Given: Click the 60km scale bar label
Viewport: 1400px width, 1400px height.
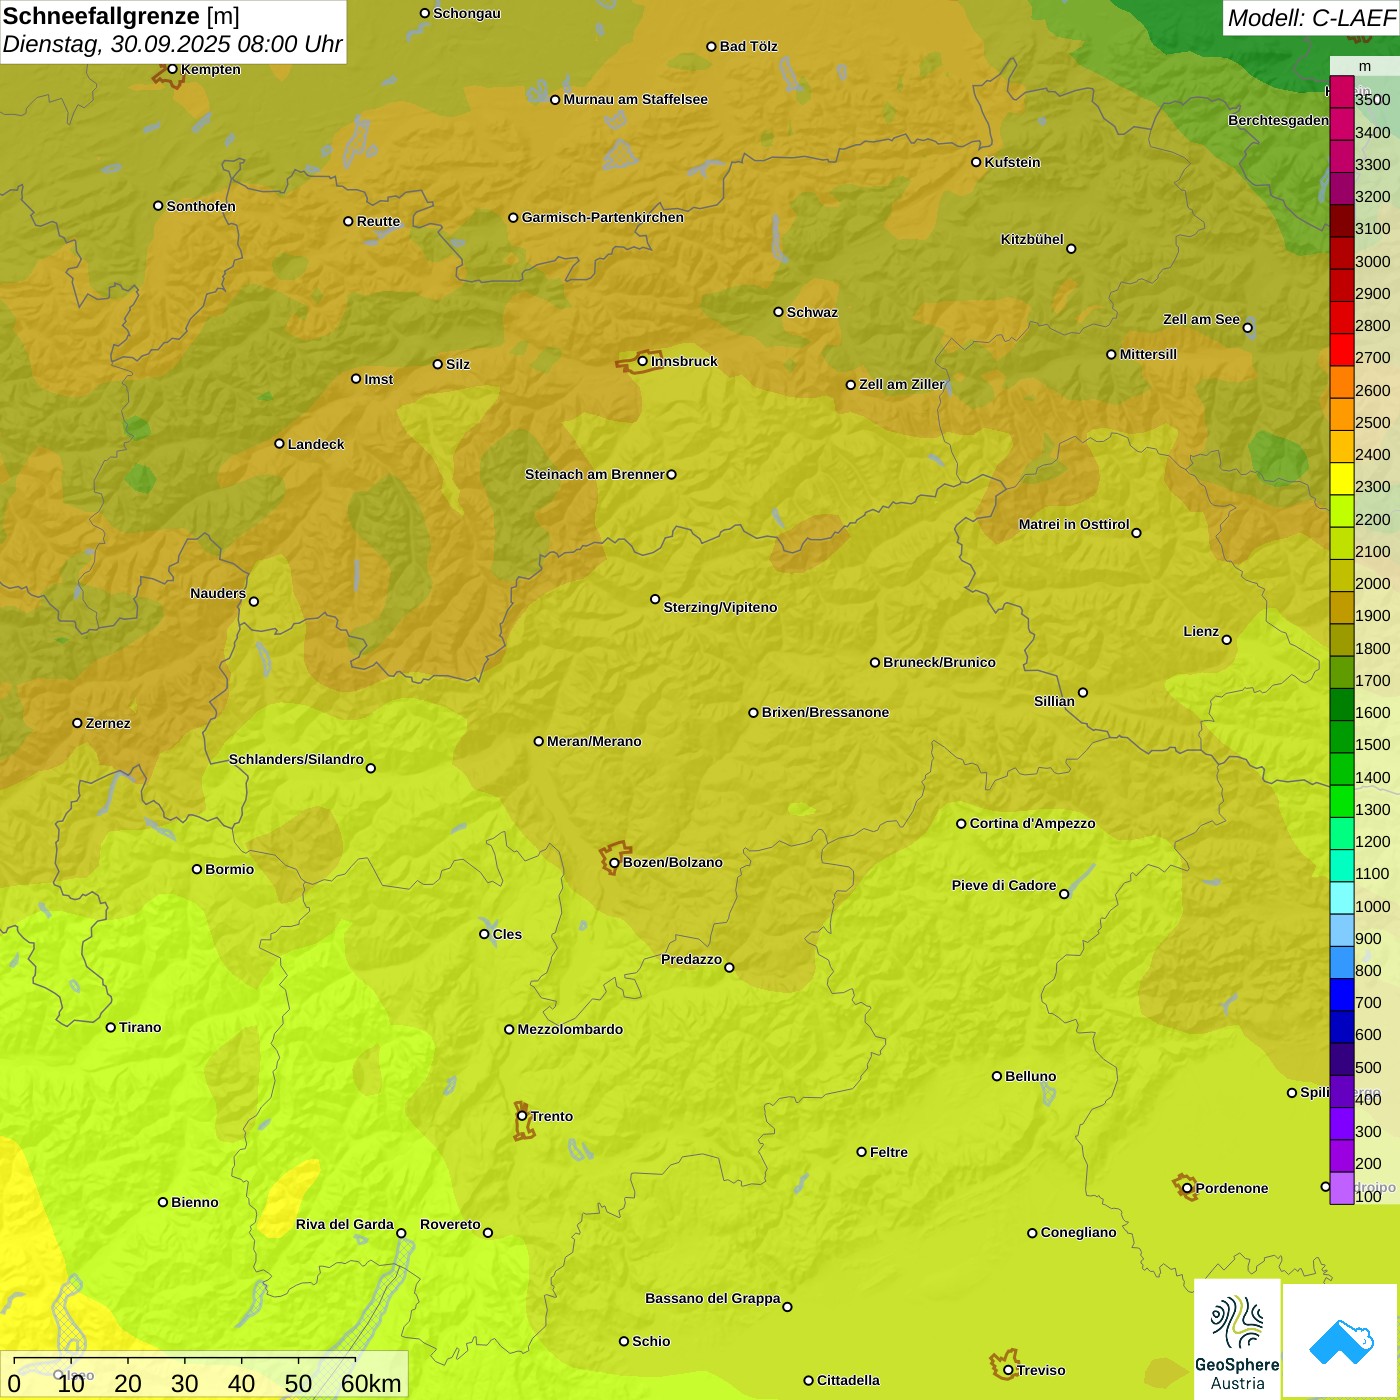Looking at the screenshot, I should [x=371, y=1384].
